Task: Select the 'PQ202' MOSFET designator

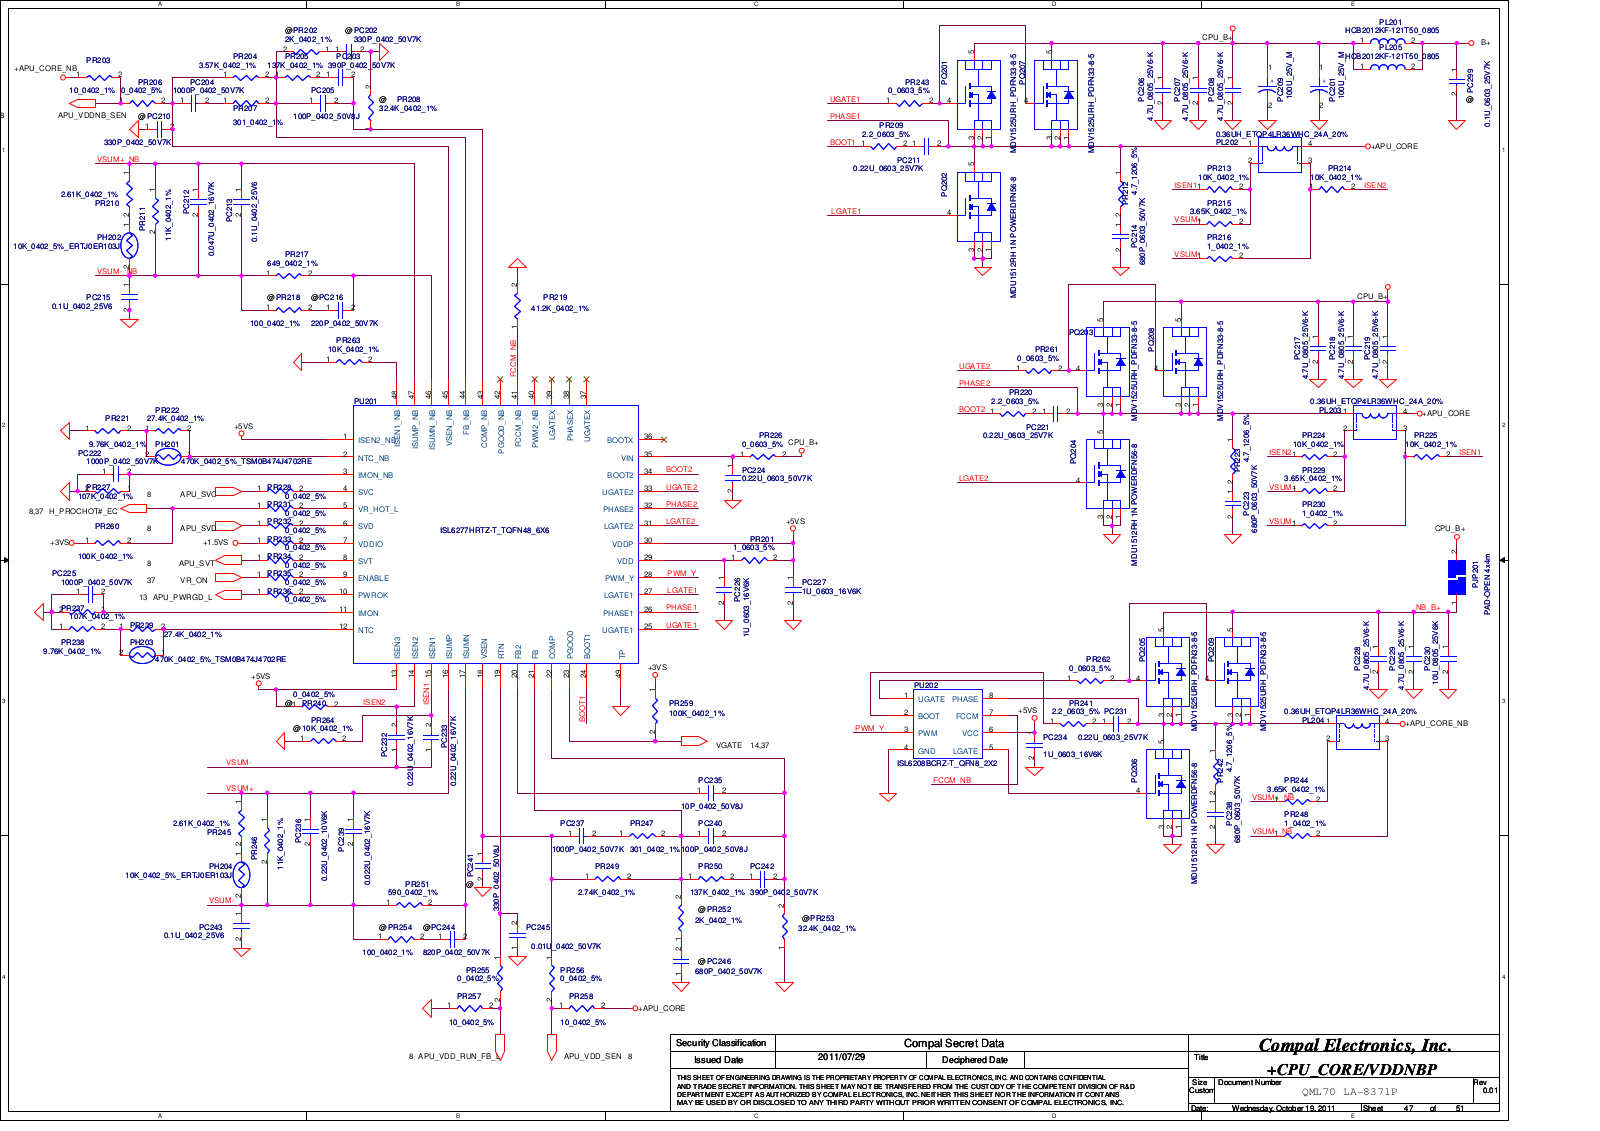Action: pos(944,185)
